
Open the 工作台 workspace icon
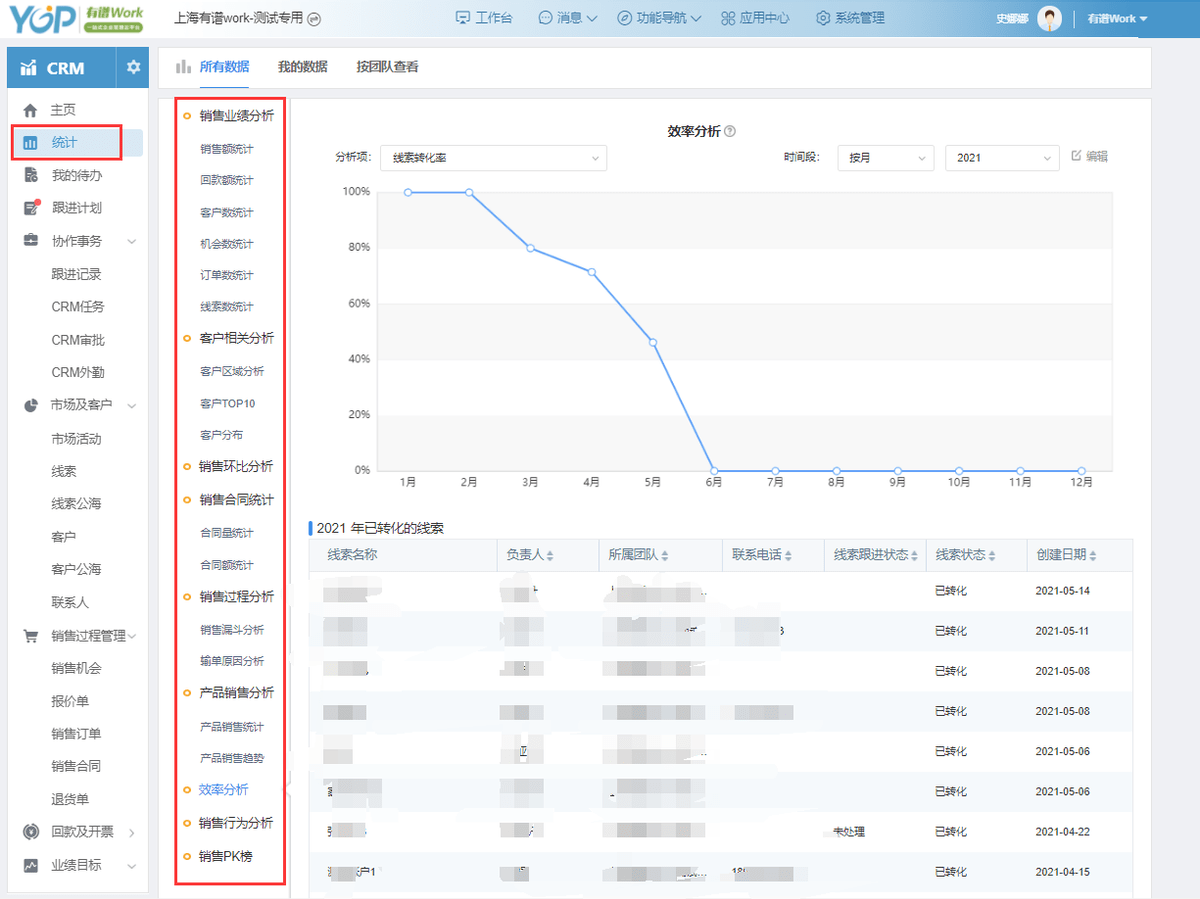(463, 17)
